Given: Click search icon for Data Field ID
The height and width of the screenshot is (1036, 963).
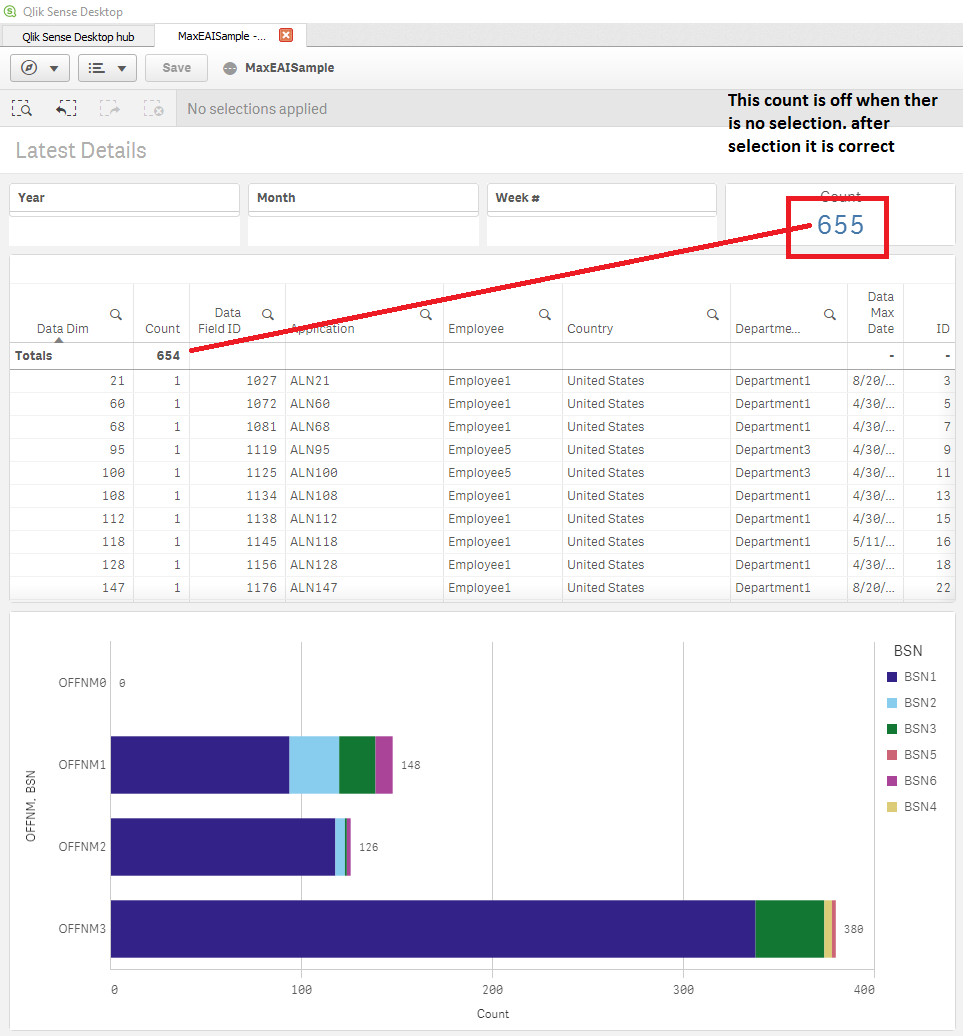Looking at the screenshot, I should point(268,314).
